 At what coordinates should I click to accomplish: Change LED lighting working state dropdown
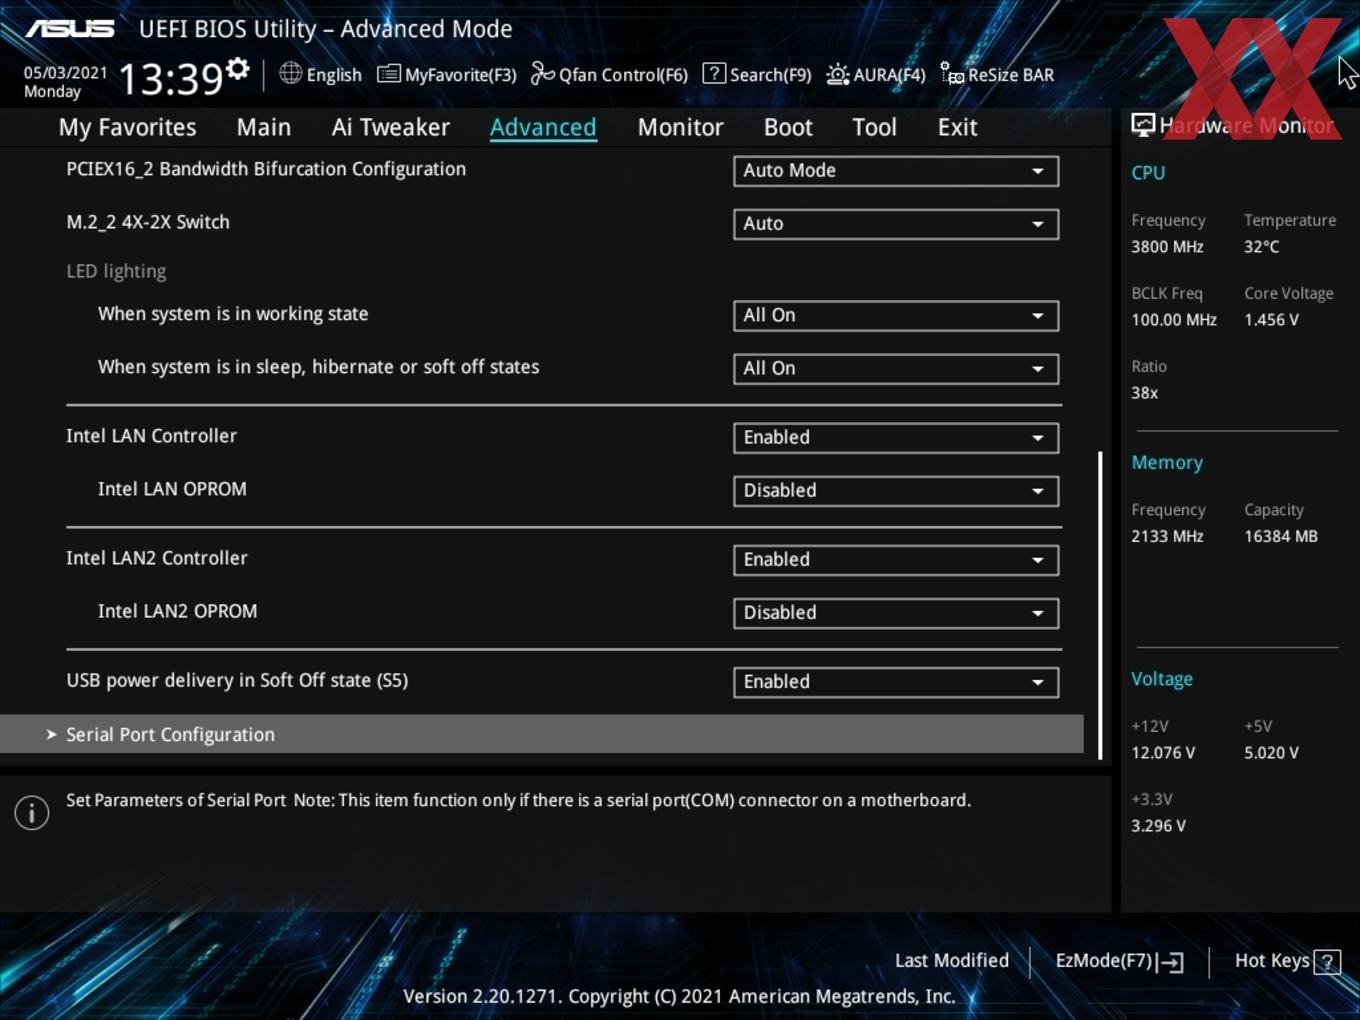click(x=896, y=315)
